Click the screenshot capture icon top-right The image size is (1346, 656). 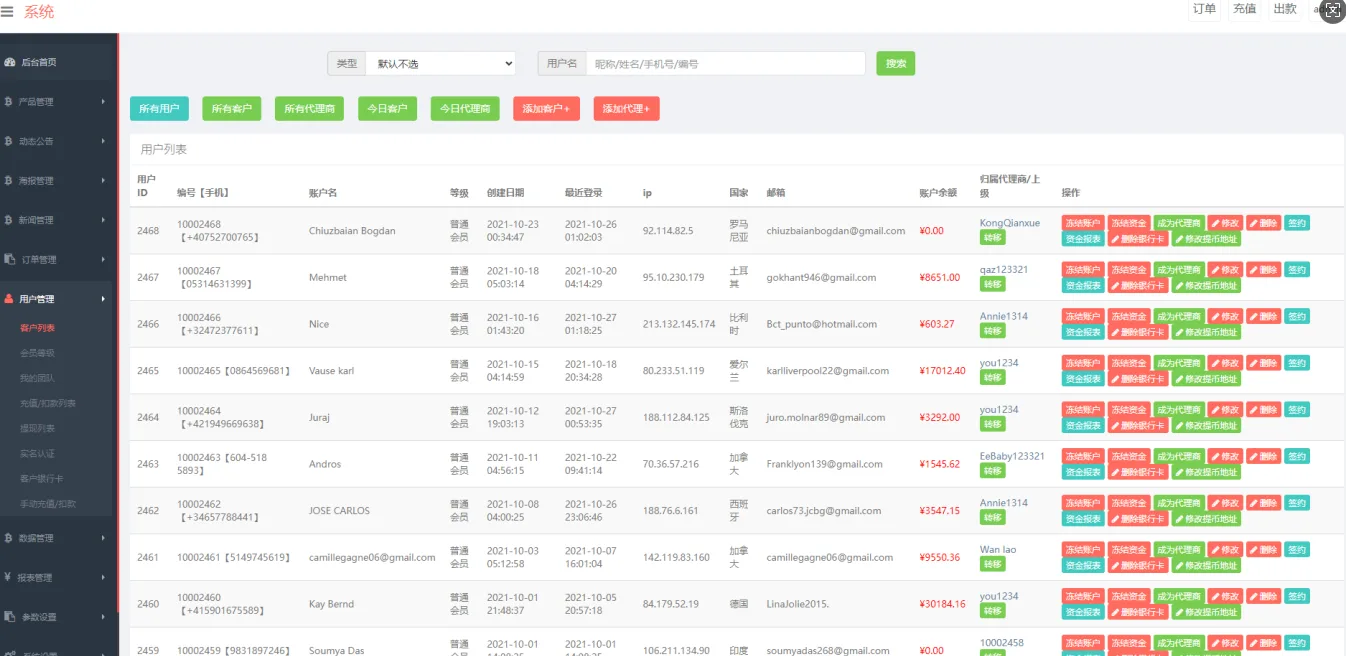coord(1331,12)
